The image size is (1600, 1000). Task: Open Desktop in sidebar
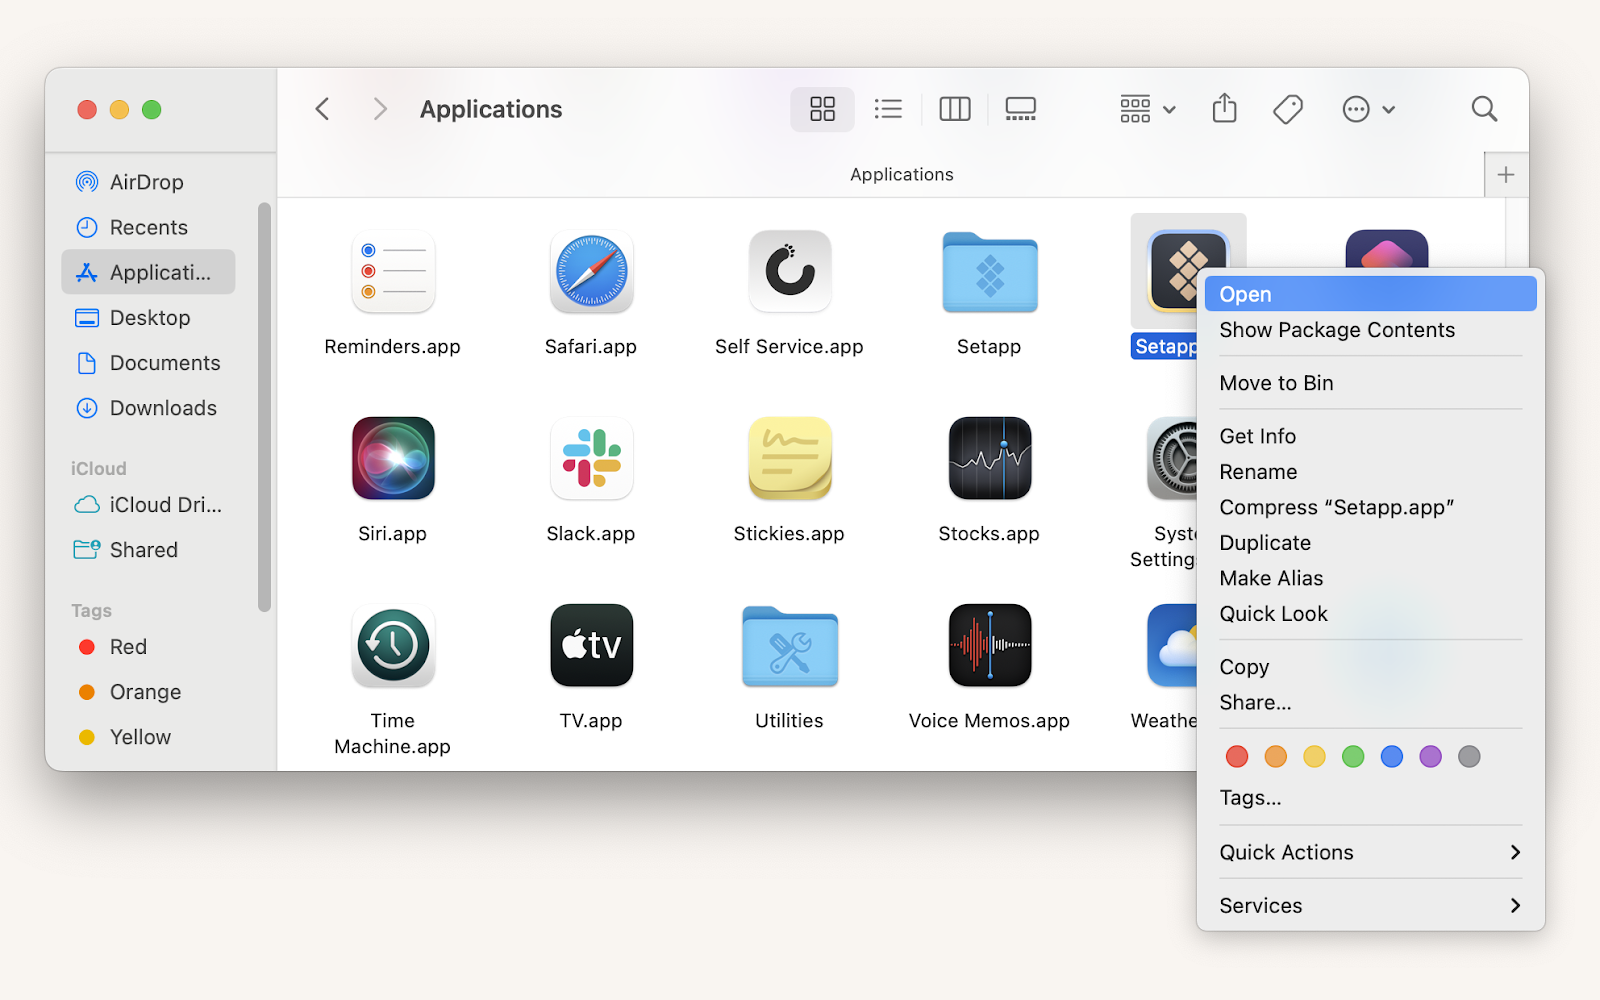point(148,317)
